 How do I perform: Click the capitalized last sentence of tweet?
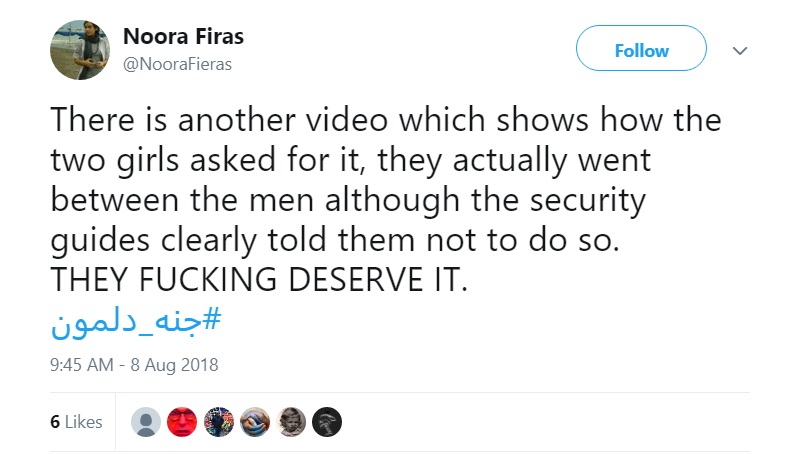[259, 280]
